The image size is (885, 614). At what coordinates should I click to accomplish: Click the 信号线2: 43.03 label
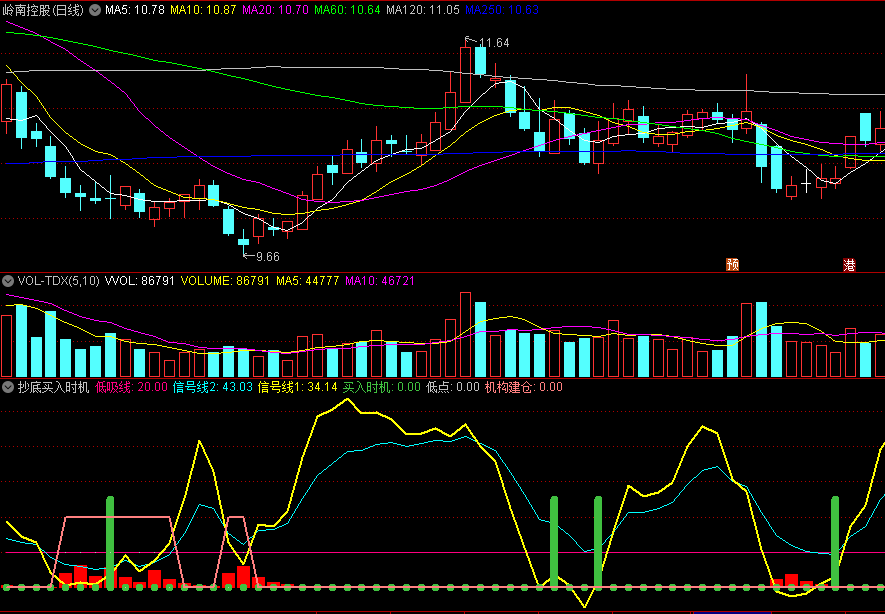pyautogui.click(x=213, y=387)
